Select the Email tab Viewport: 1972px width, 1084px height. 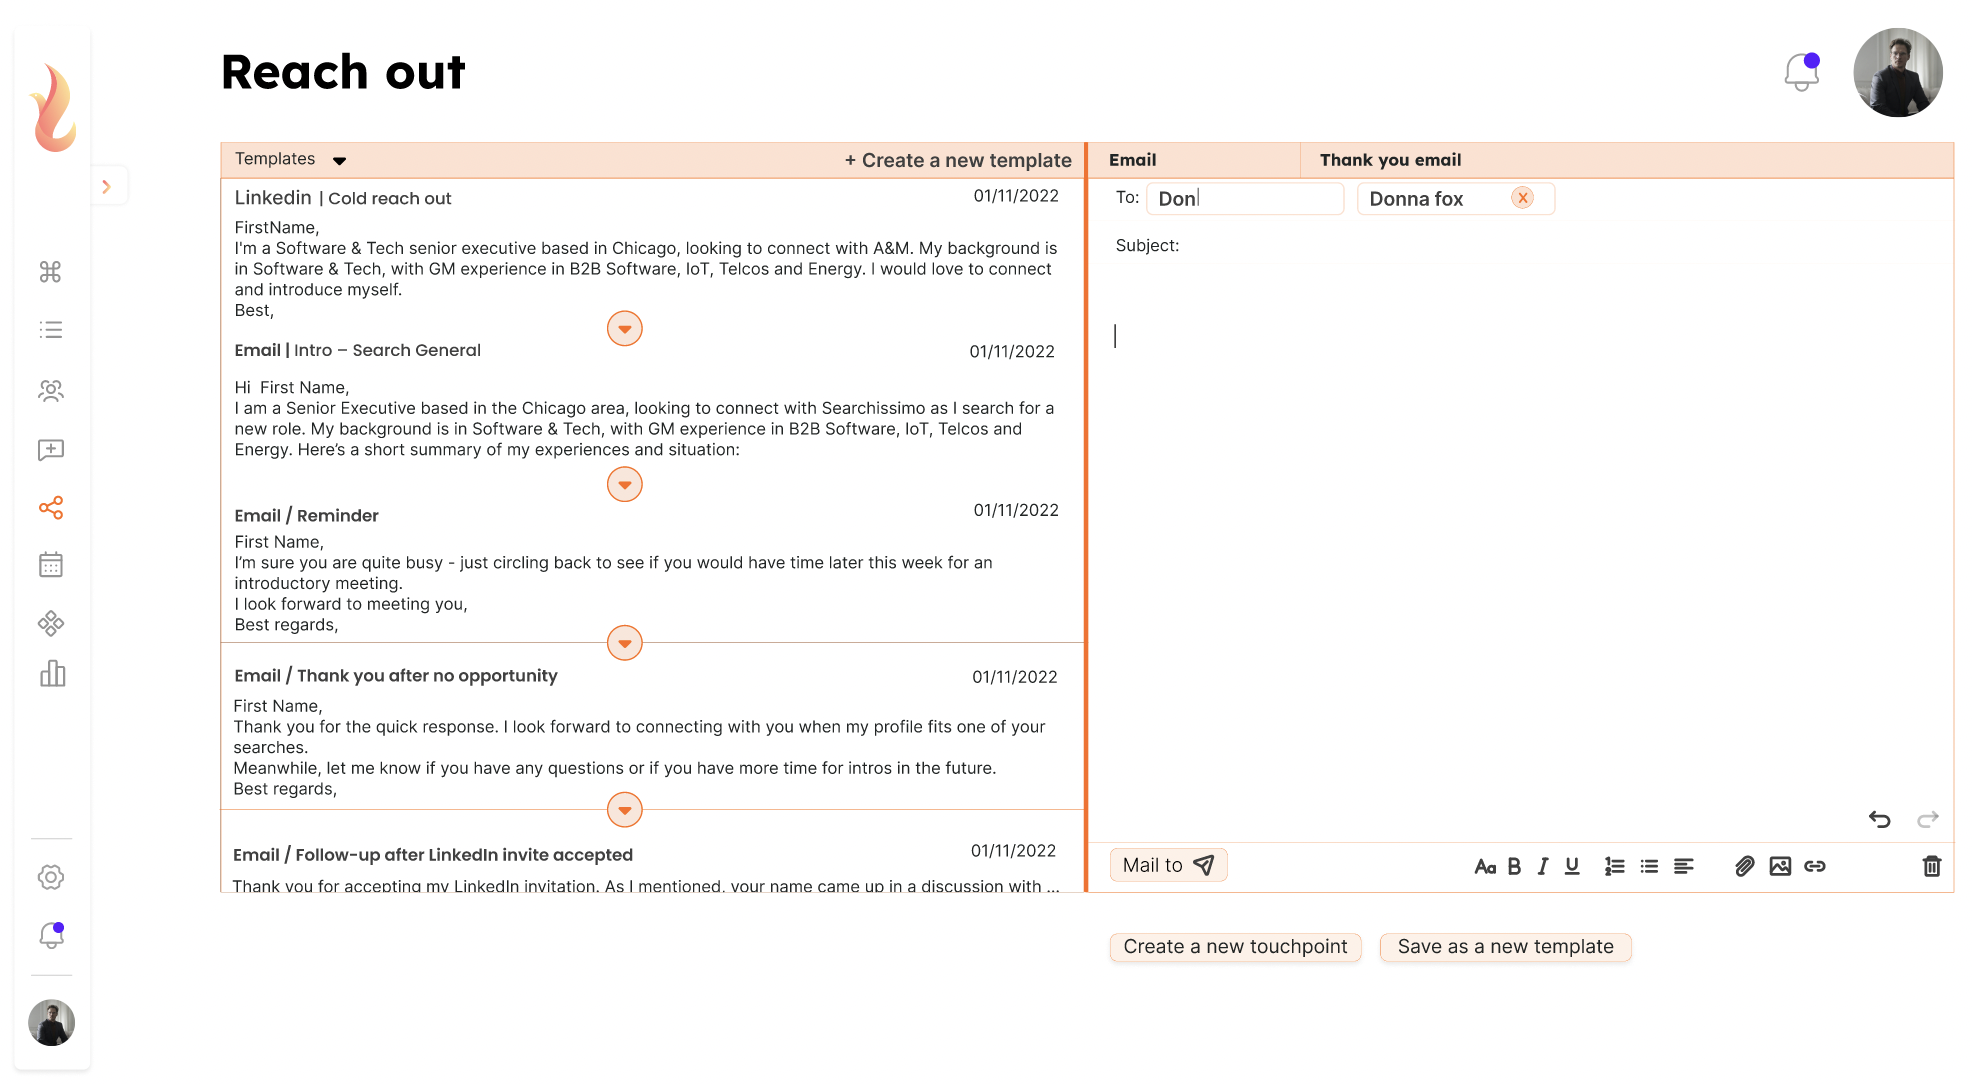coord(1132,160)
